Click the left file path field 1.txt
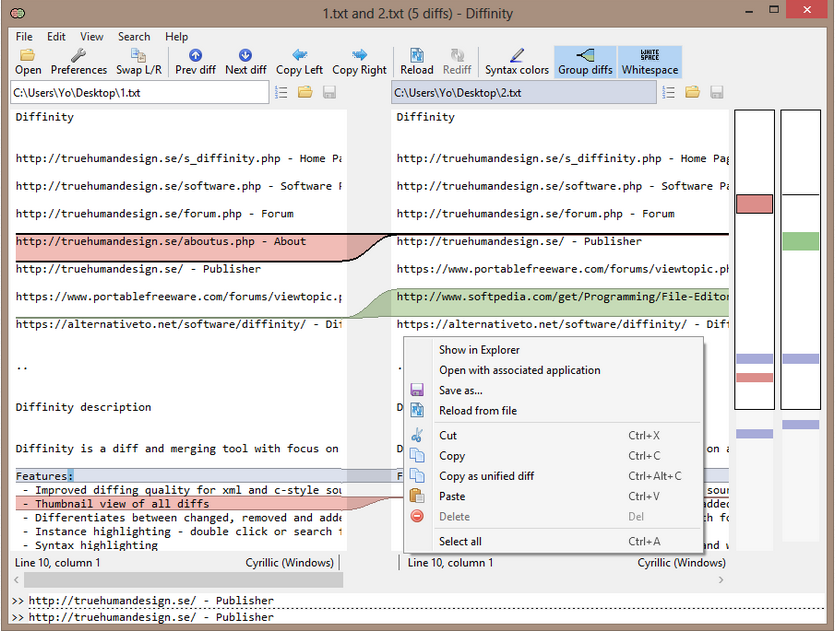This screenshot has width=835, height=631. [x=140, y=93]
